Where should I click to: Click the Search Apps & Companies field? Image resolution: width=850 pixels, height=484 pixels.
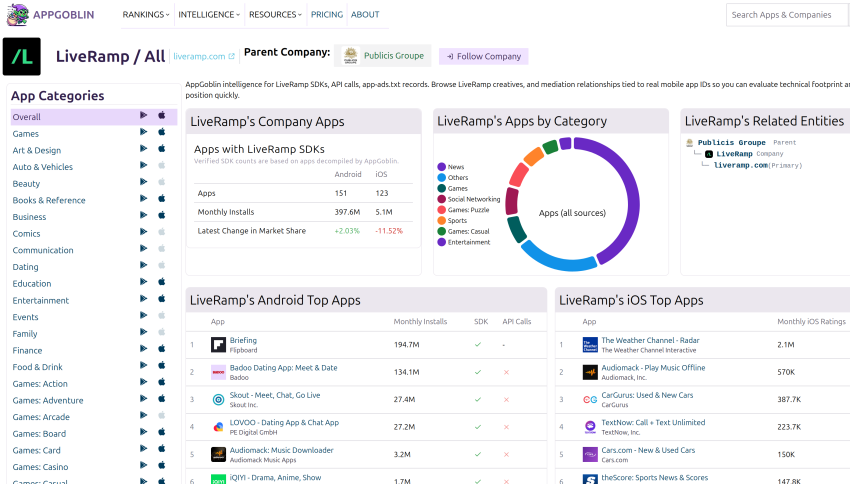788,15
